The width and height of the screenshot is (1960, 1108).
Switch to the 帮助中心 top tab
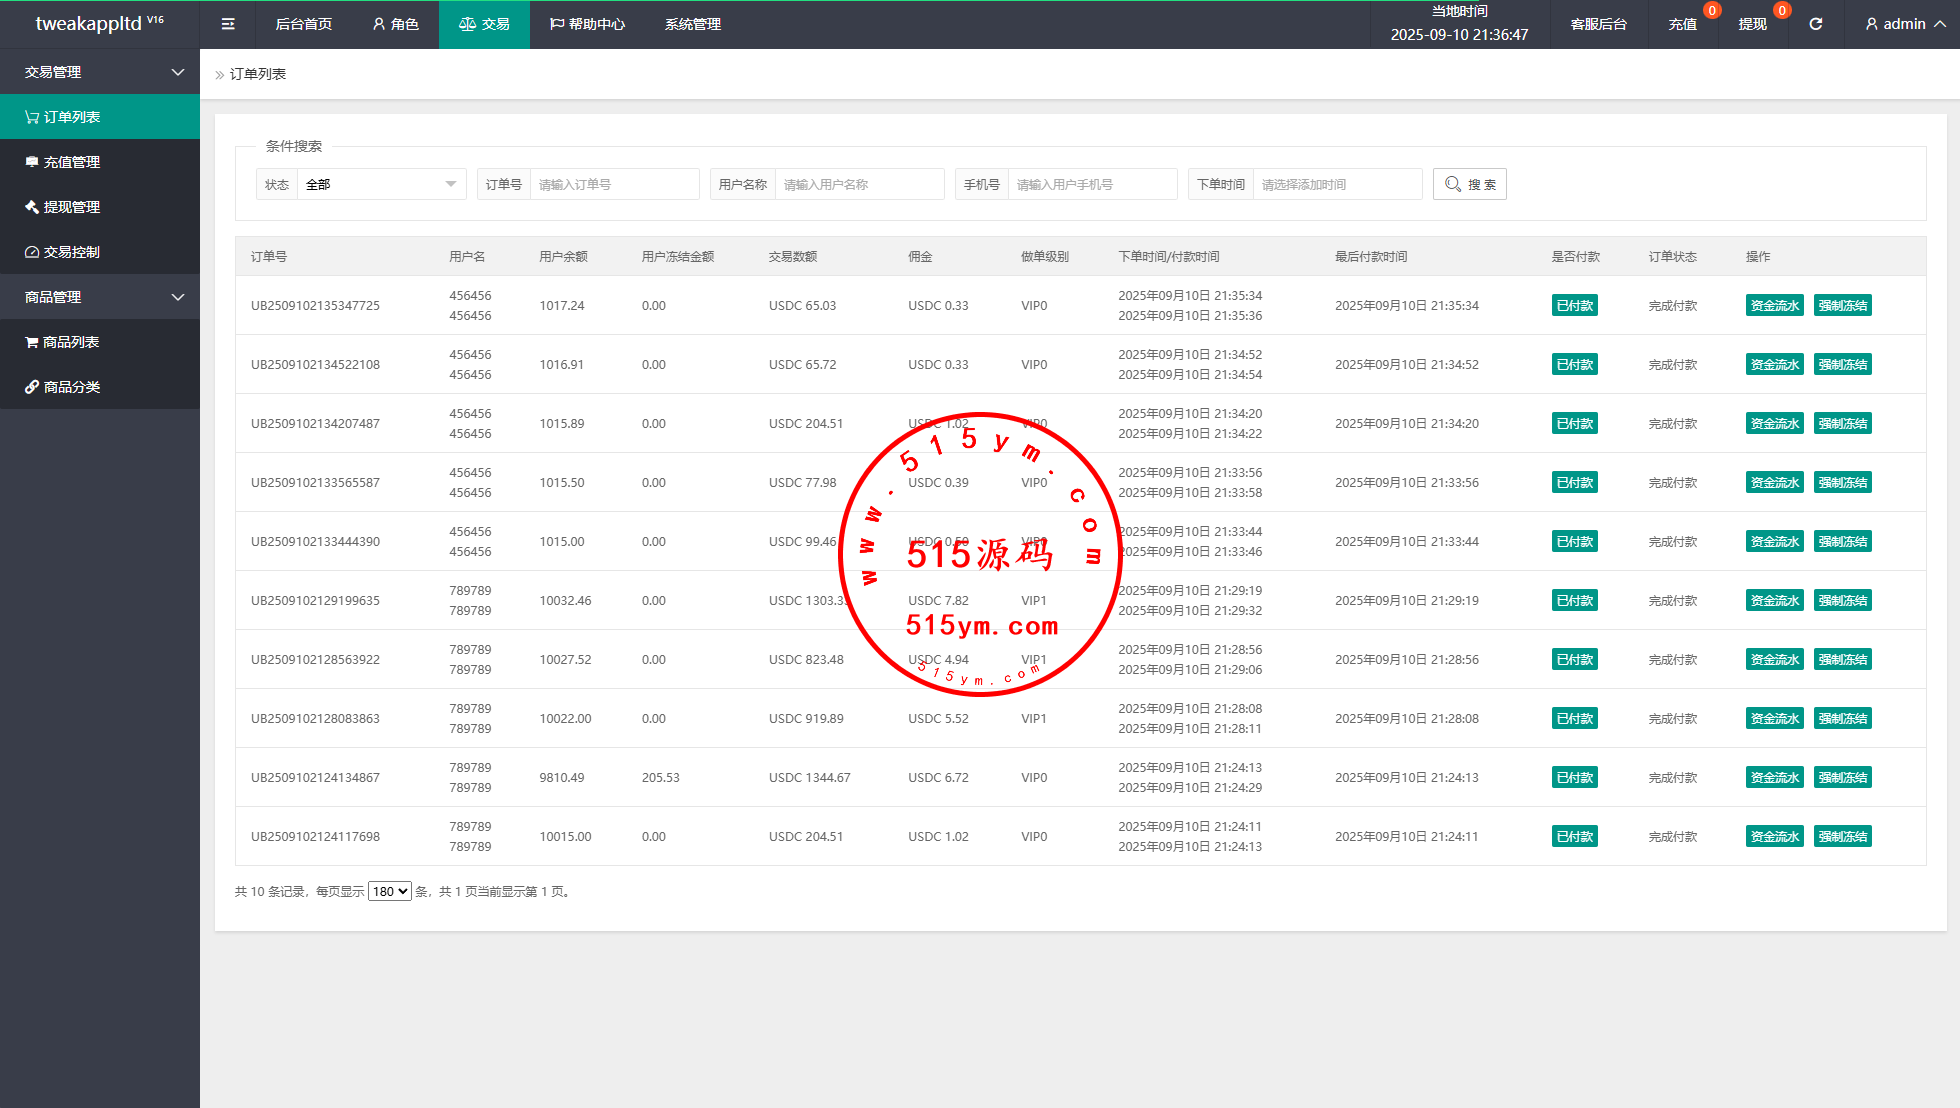coord(587,24)
